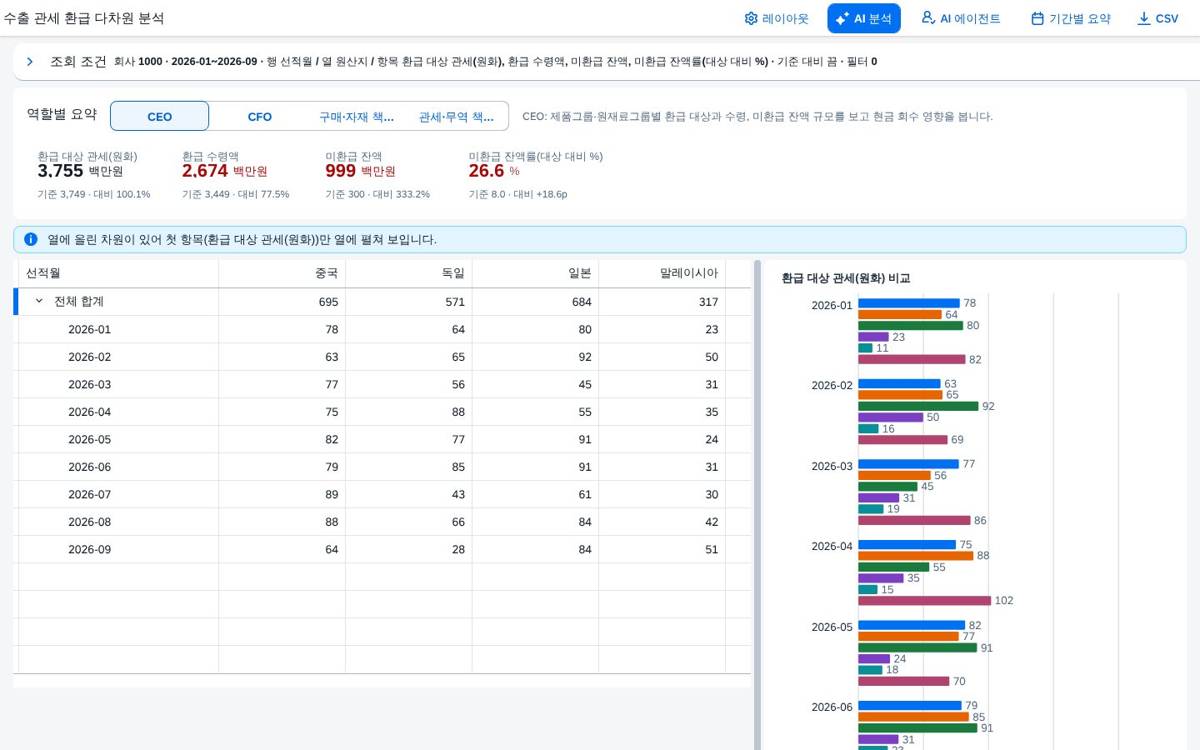This screenshot has width=1200, height=750.
Task: Click the 일본 column header
Action: click(x=535, y=273)
